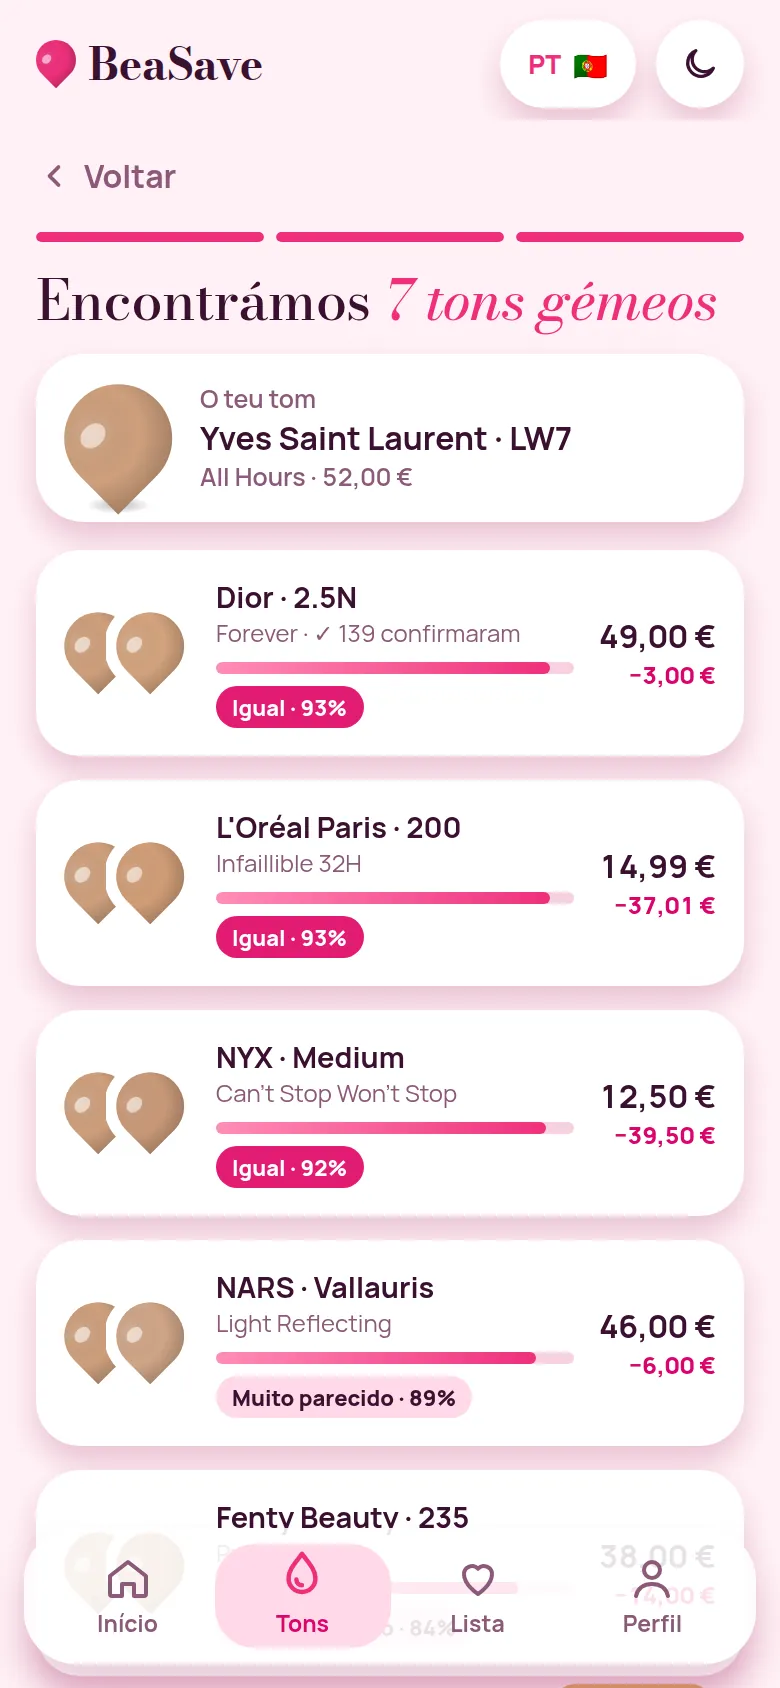Screen dimensions: 780x1688
Task: Toggle dark mode with the moon icon
Action: tap(700, 65)
